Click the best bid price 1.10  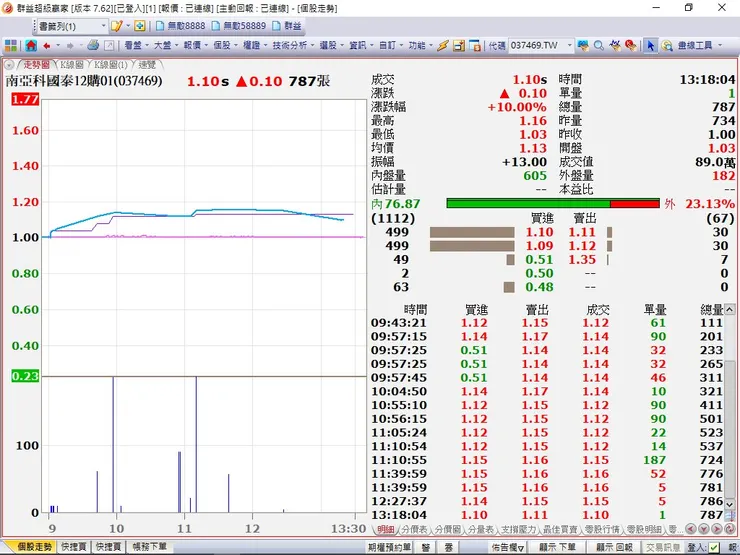click(539, 232)
